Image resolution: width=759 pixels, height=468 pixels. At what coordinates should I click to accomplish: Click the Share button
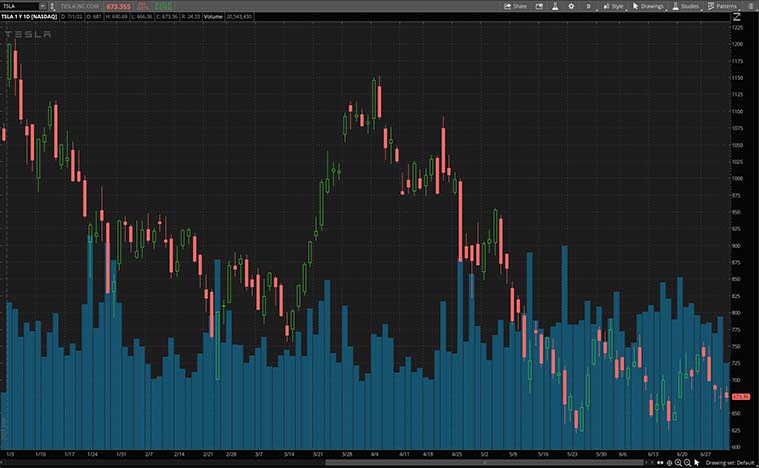pyautogui.click(x=516, y=6)
